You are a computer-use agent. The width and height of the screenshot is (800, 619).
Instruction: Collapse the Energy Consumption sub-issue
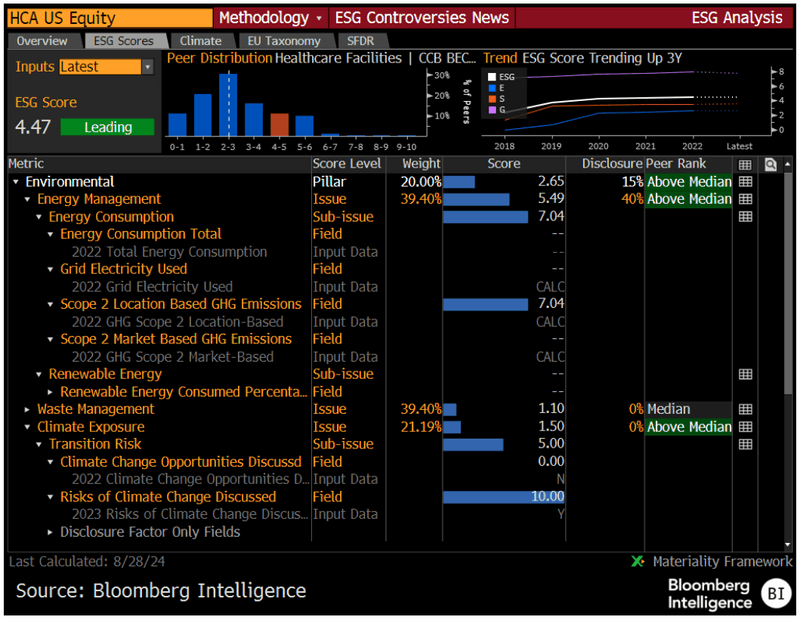click(x=39, y=217)
